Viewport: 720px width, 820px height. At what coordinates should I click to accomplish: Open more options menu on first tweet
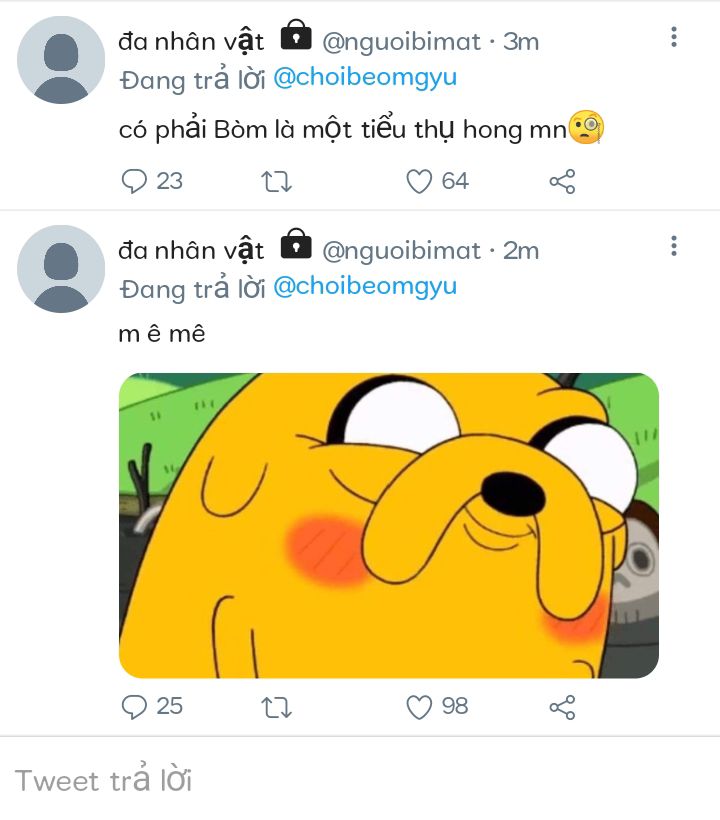674,38
